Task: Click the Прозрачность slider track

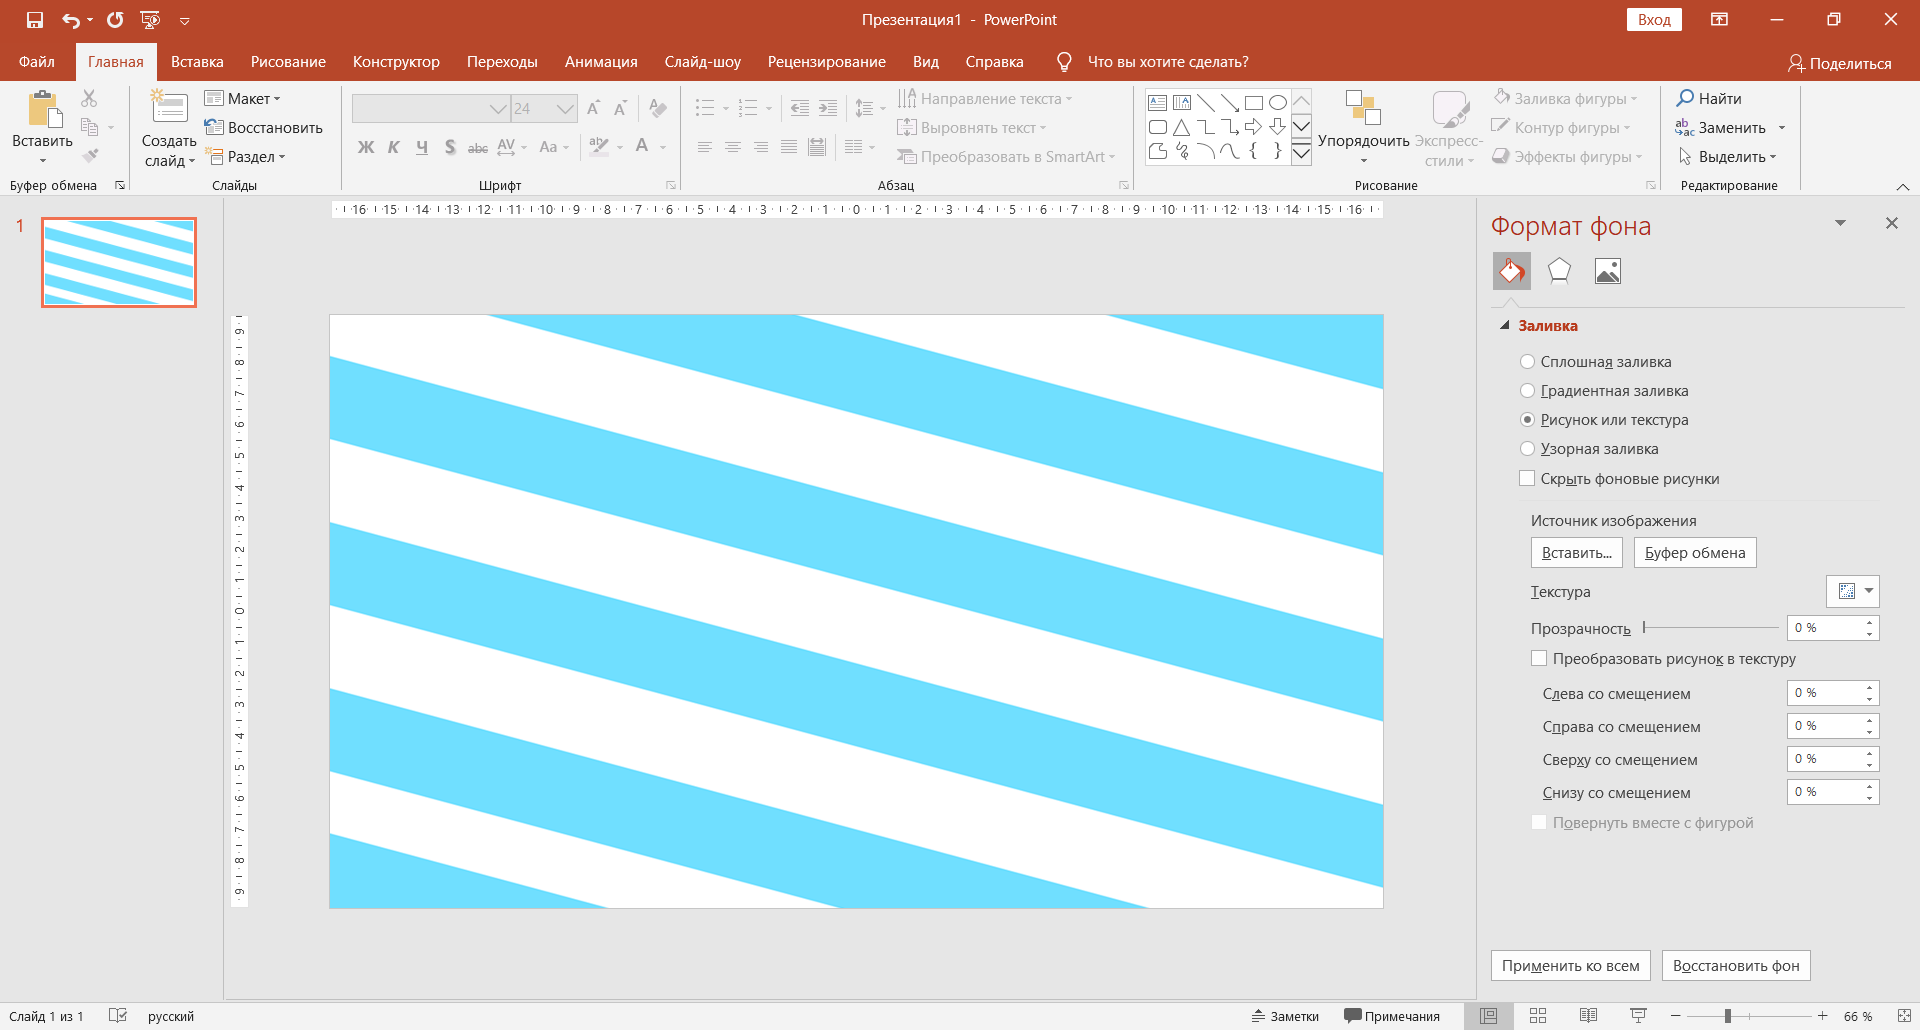Action: click(1710, 628)
